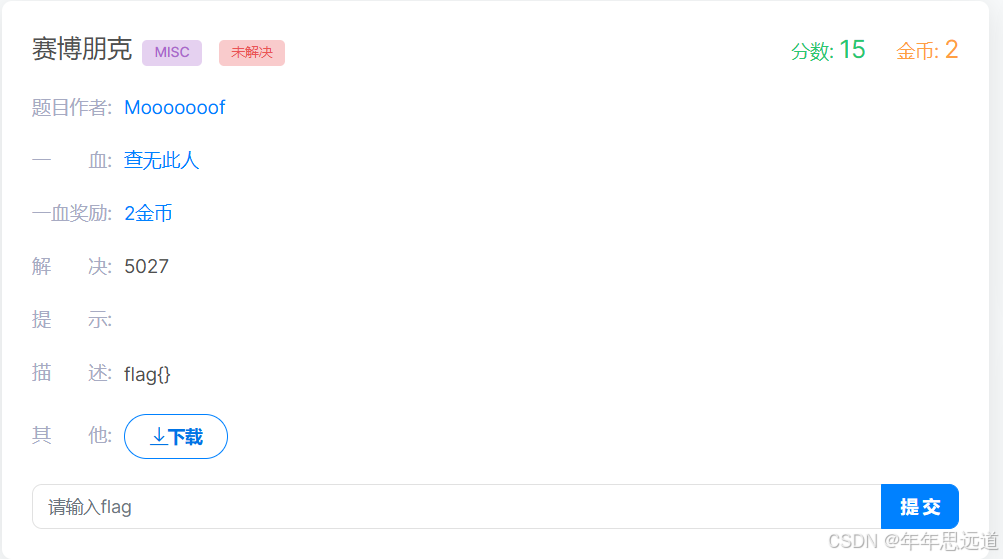The image size is (1003, 559).
Task: Click the download arrow icon
Action: point(159,436)
